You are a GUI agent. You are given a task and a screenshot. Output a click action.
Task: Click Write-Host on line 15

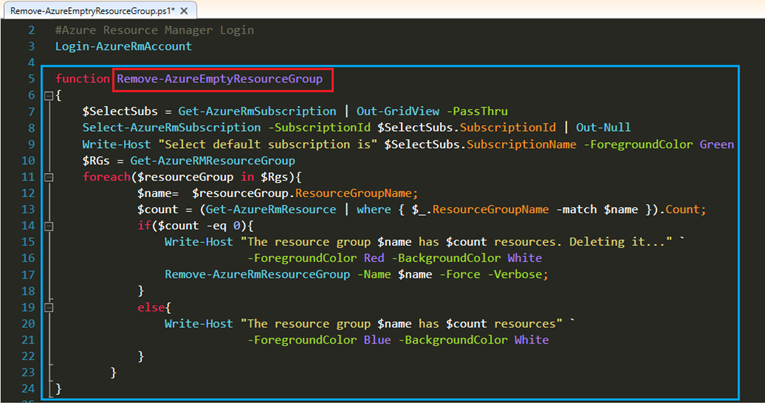pyautogui.click(x=199, y=242)
